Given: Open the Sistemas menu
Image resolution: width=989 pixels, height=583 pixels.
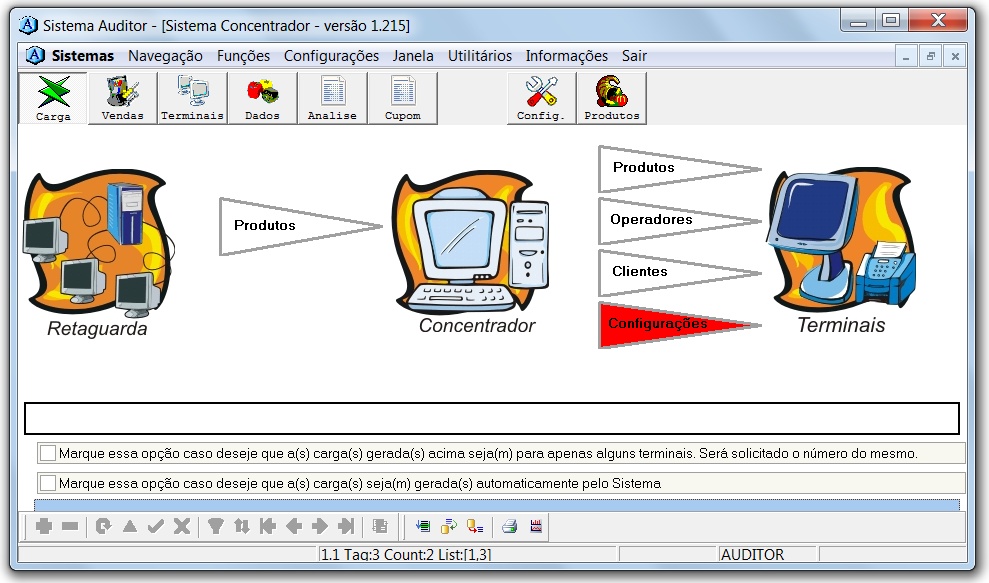Looking at the screenshot, I should 83,56.
